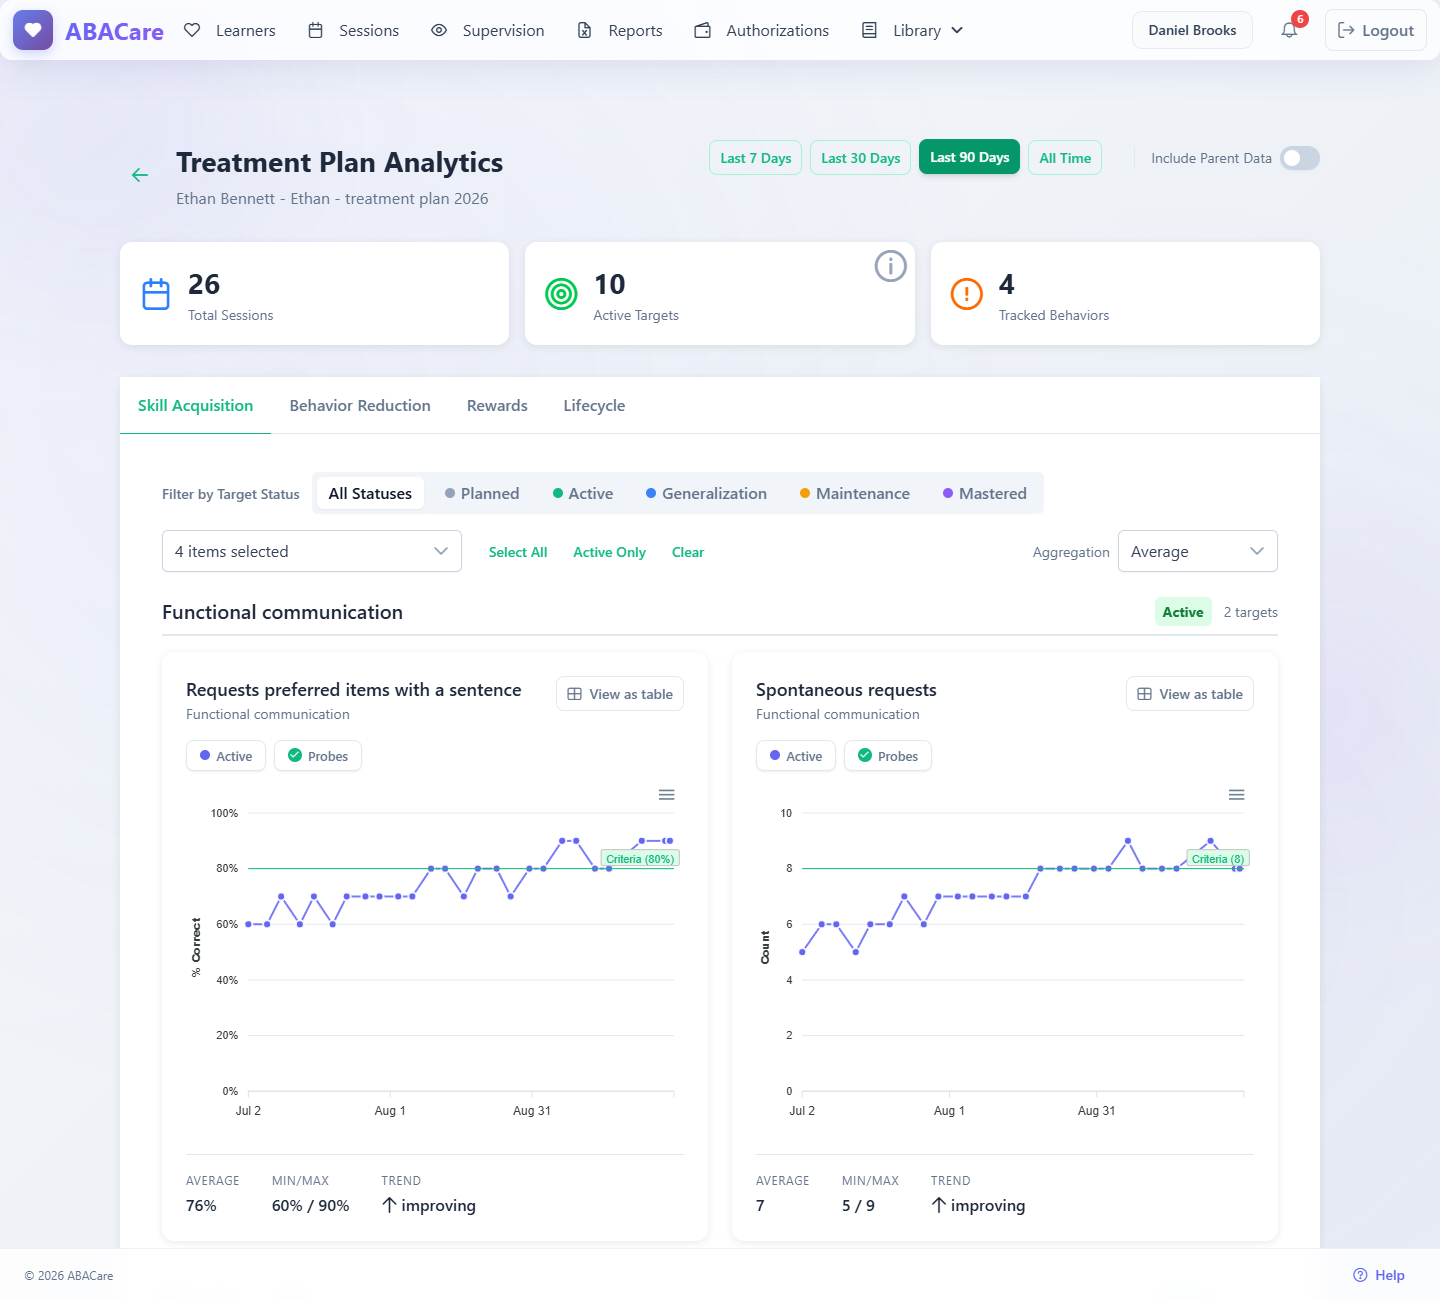Image resolution: width=1440 pixels, height=1300 pixels.
Task: Click the ABACare brand name
Action: [x=114, y=31]
